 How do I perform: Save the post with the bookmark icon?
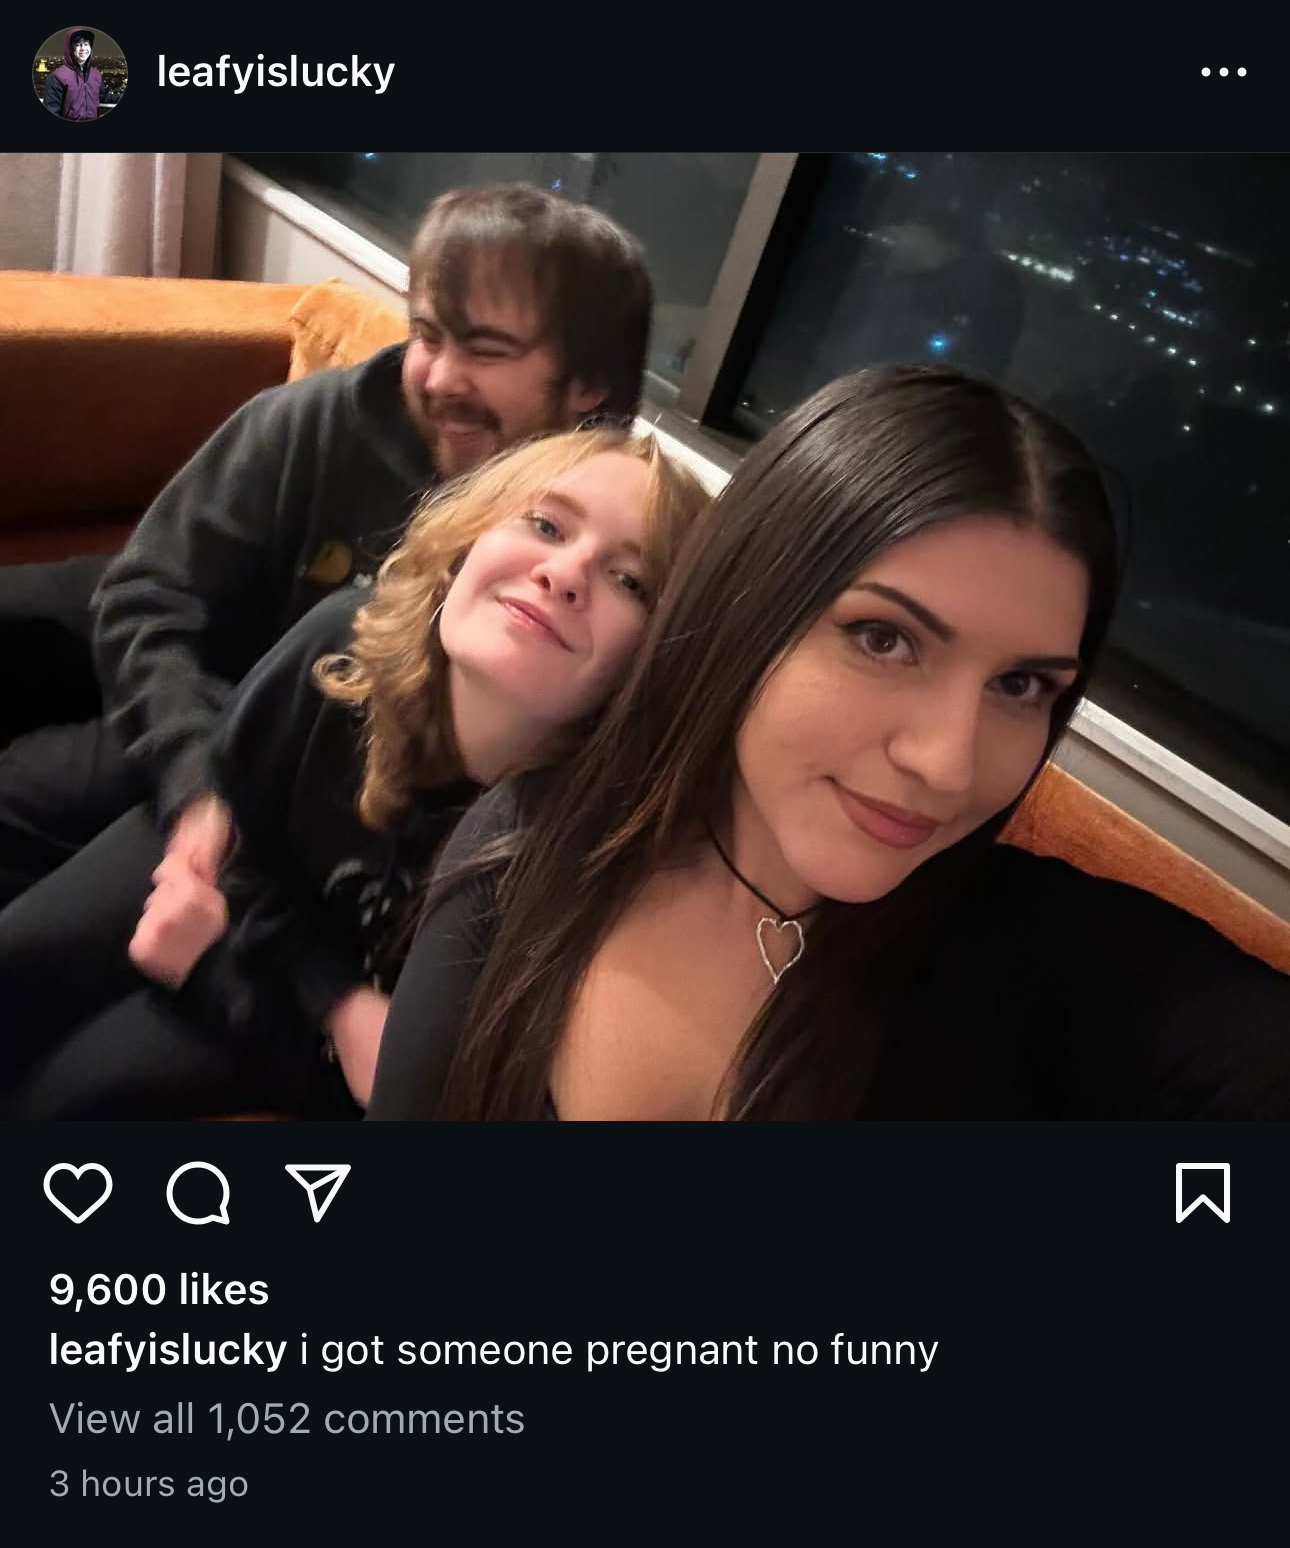(1203, 1192)
